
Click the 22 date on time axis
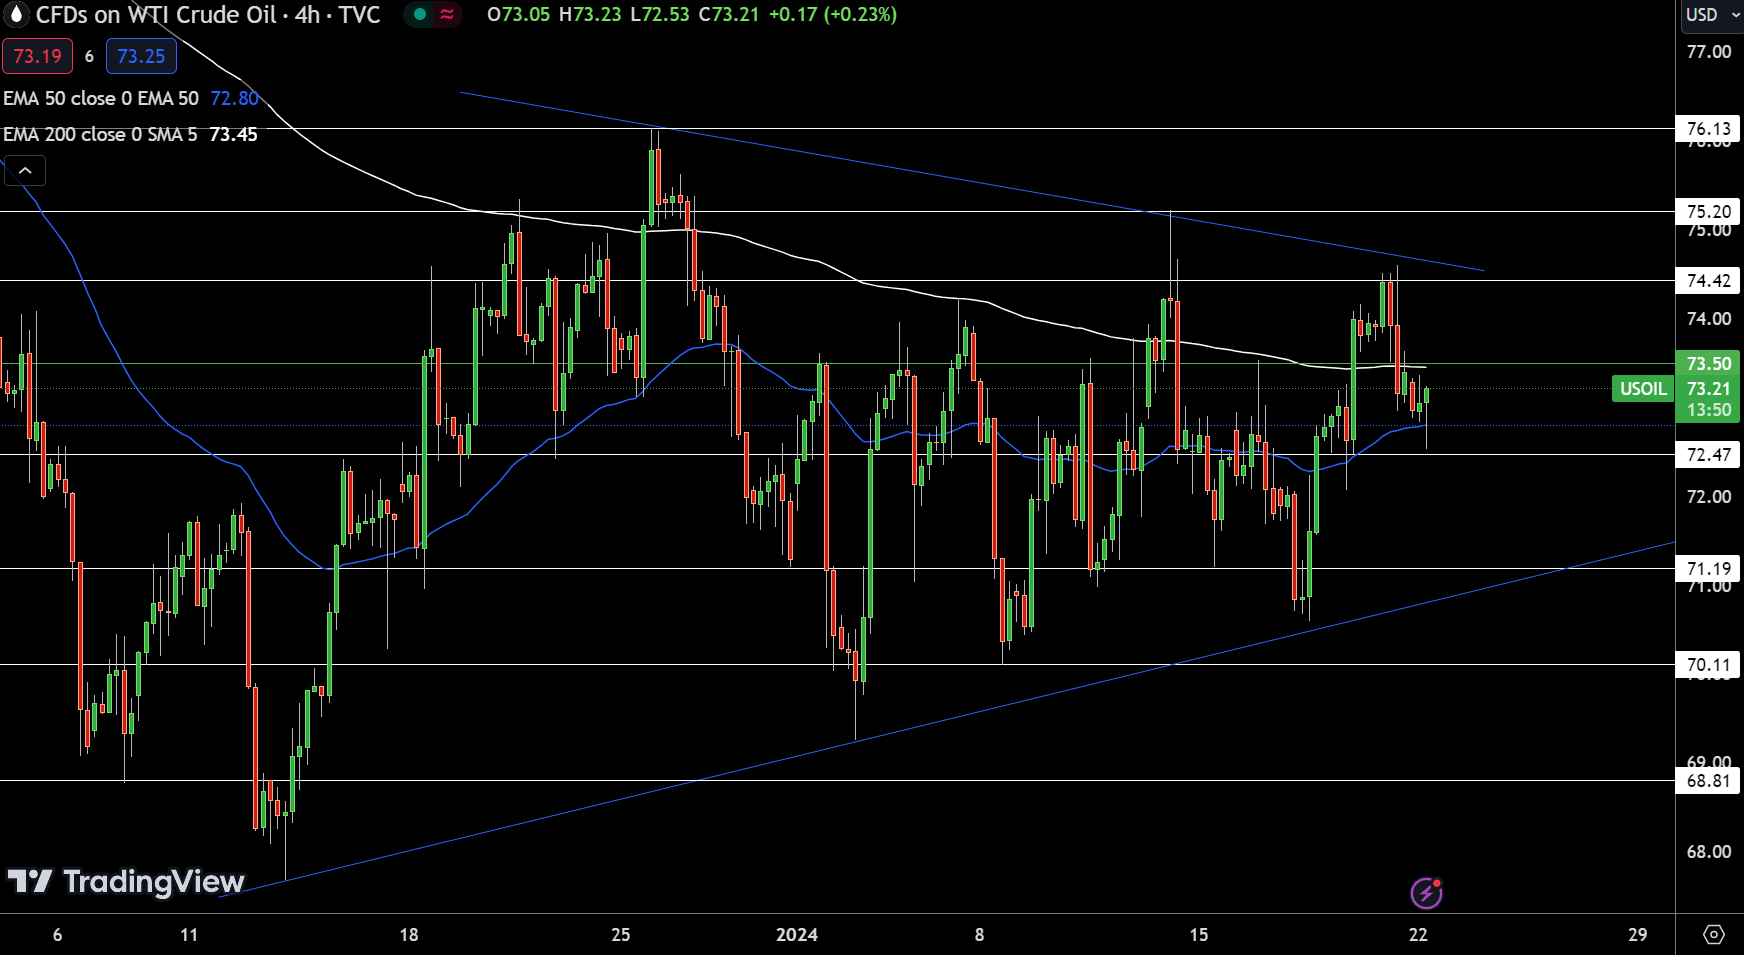pos(1417,935)
